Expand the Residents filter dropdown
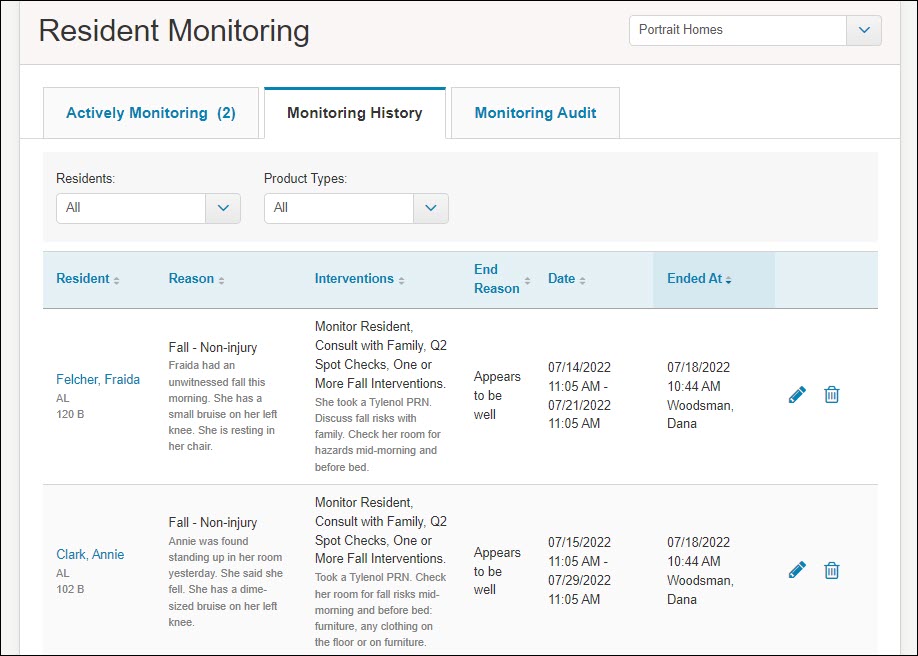This screenshot has height=656, width=918. 222,208
